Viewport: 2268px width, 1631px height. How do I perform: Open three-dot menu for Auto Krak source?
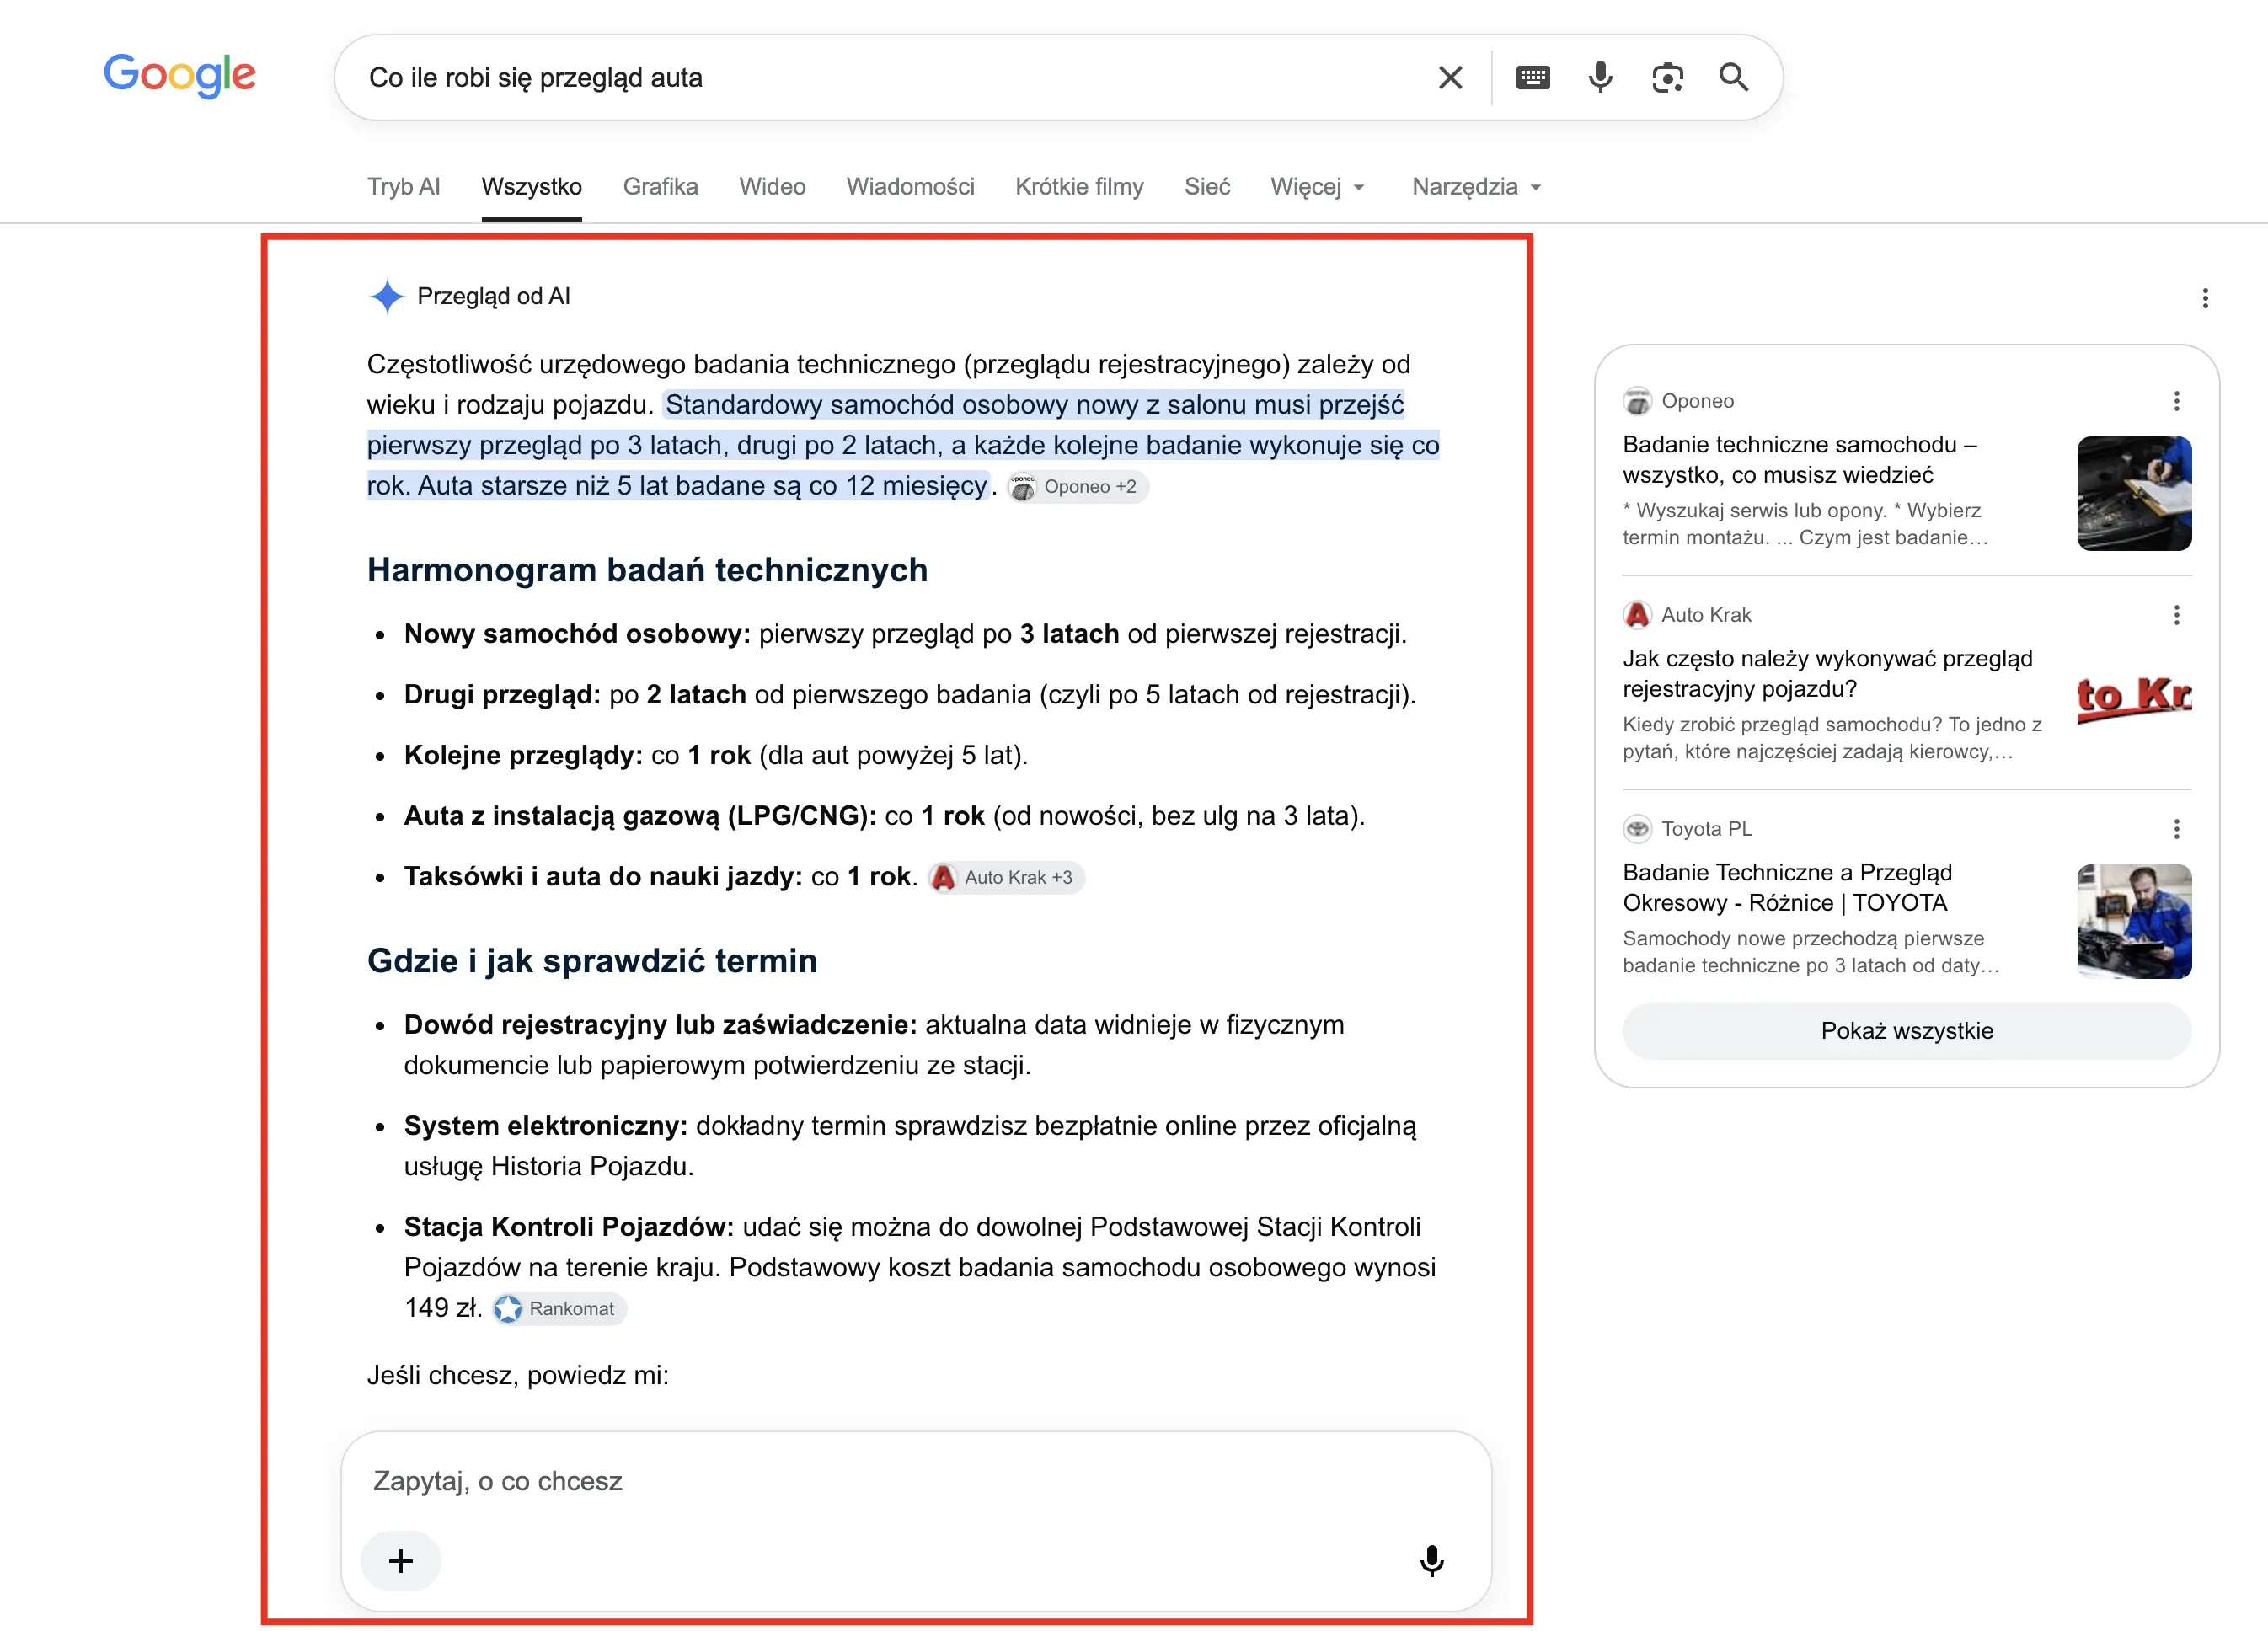2176,615
